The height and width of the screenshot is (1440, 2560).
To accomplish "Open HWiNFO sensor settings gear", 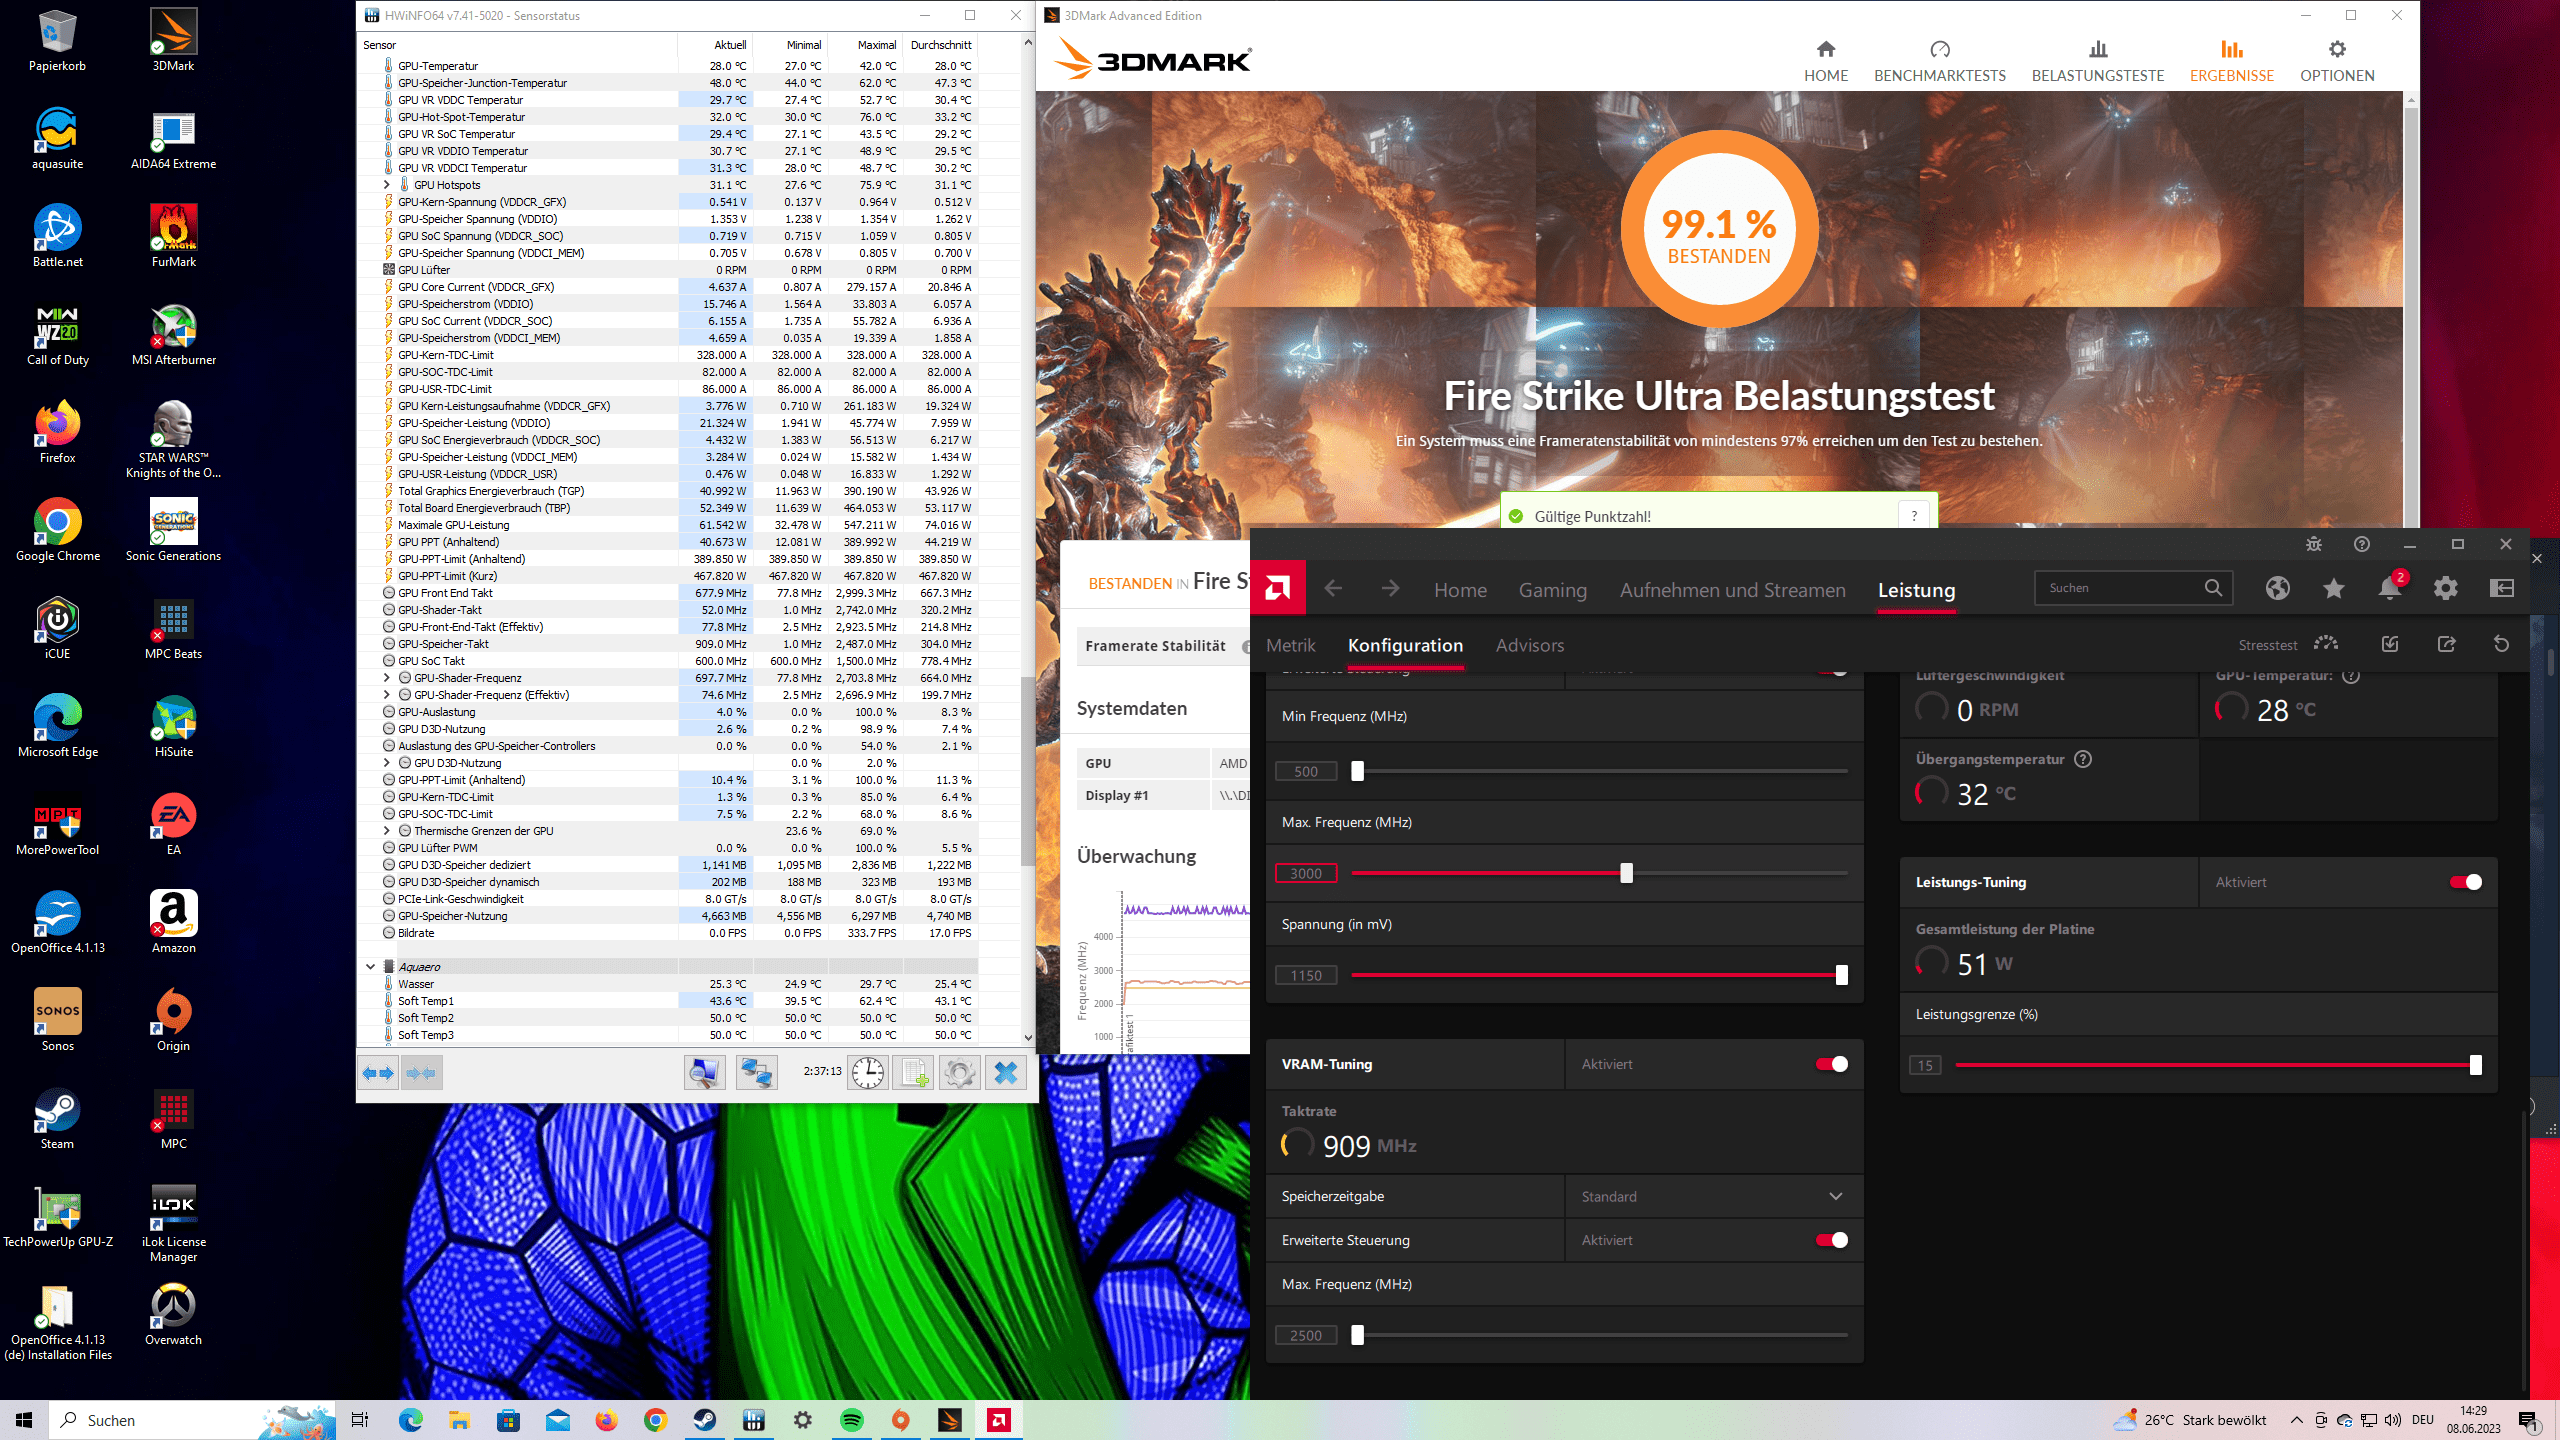I will click(959, 1073).
